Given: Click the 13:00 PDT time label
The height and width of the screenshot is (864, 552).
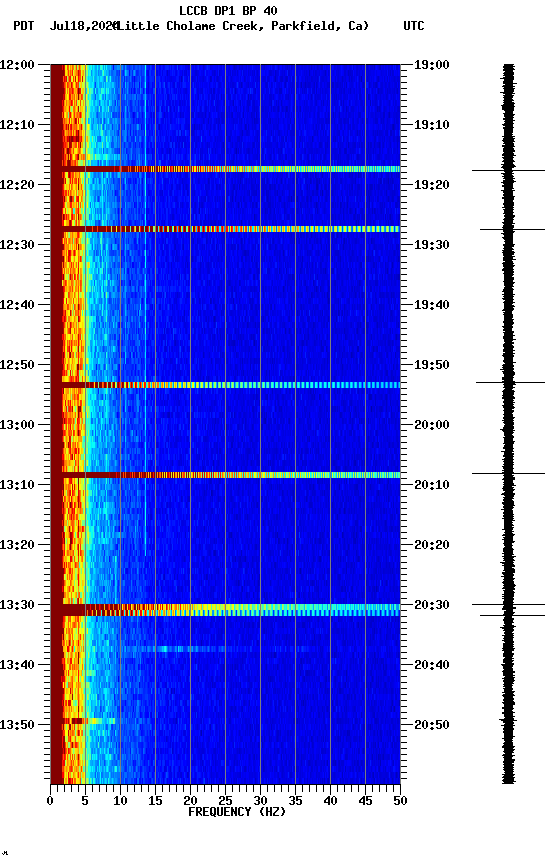Looking at the screenshot, I should (17, 425).
